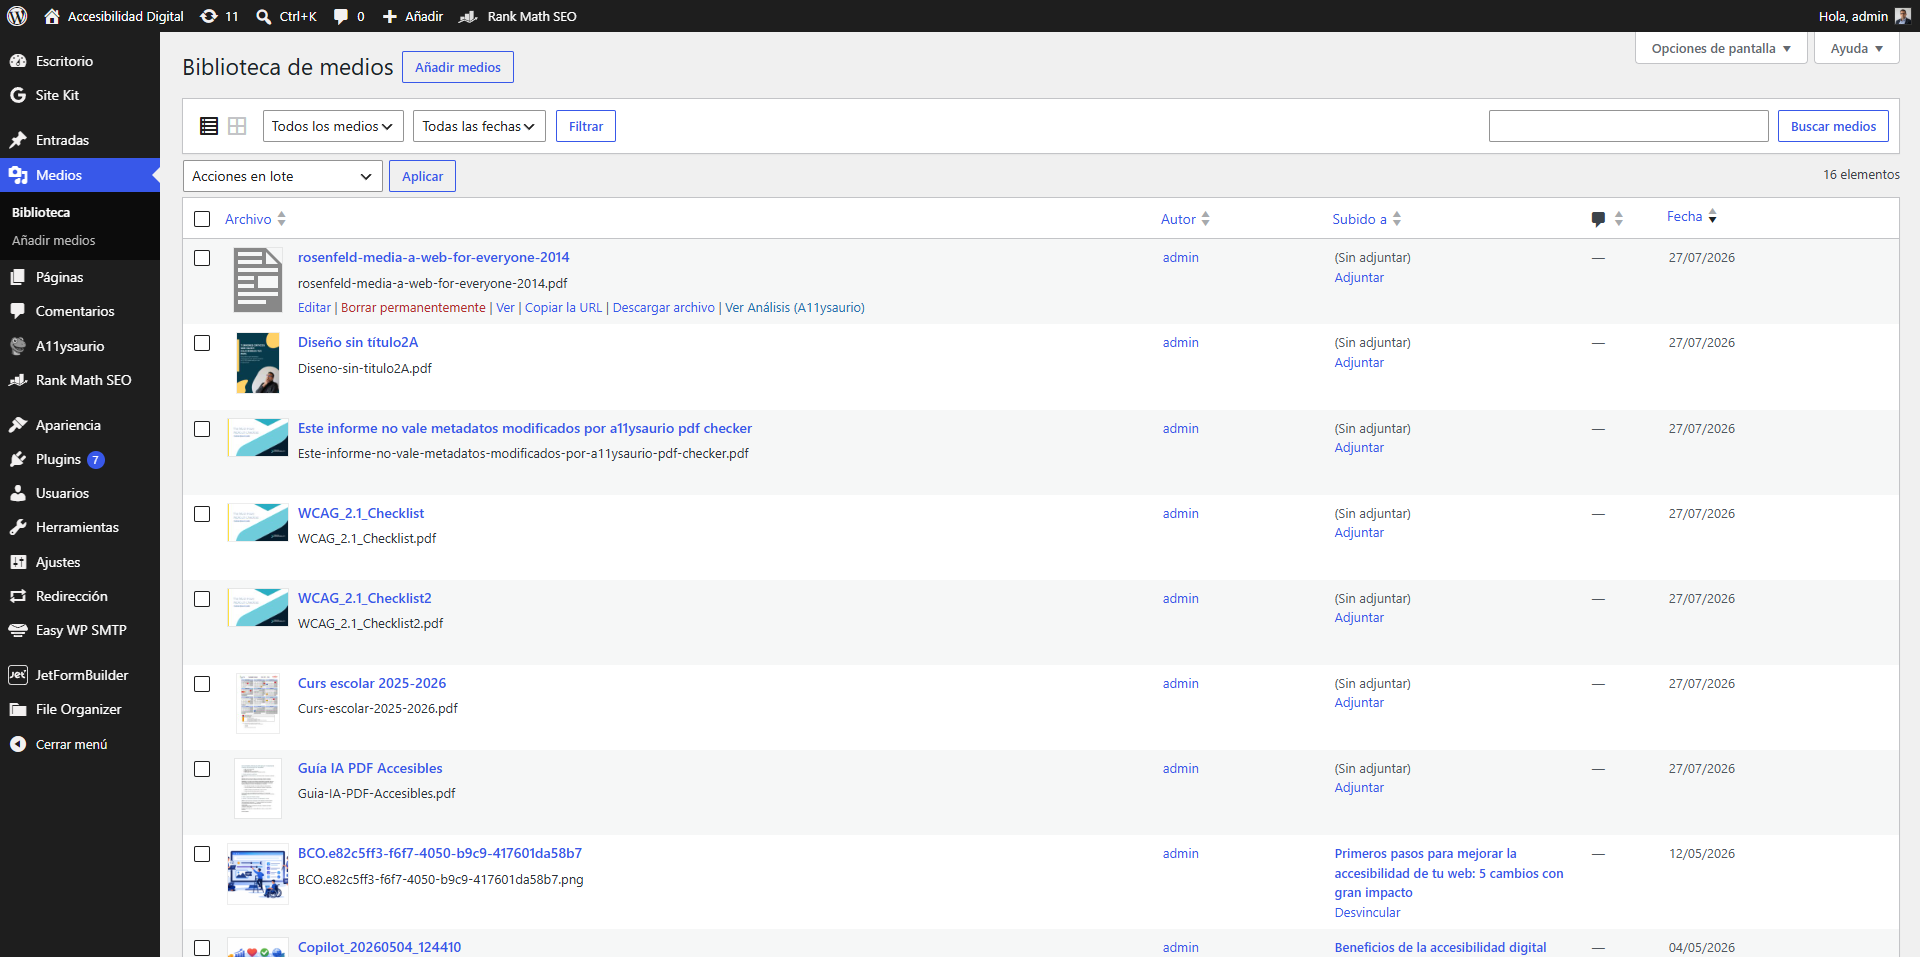
Task: Open Páginas in the sidebar
Action: [x=80, y=277]
